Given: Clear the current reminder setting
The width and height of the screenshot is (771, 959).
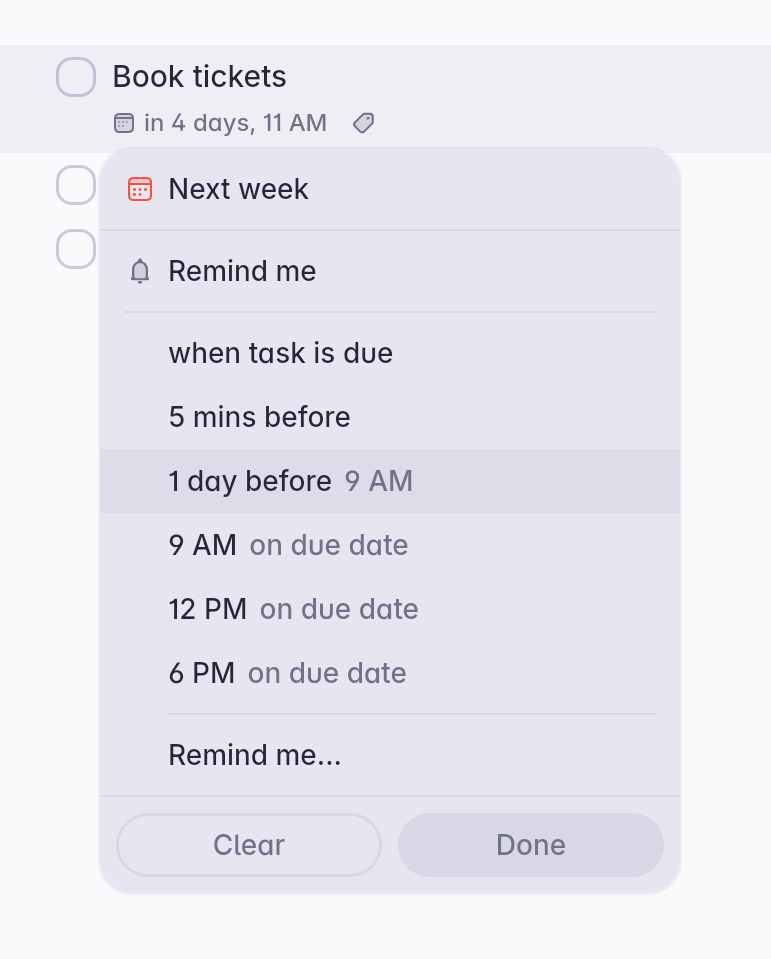Looking at the screenshot, I should click(248, 845).
